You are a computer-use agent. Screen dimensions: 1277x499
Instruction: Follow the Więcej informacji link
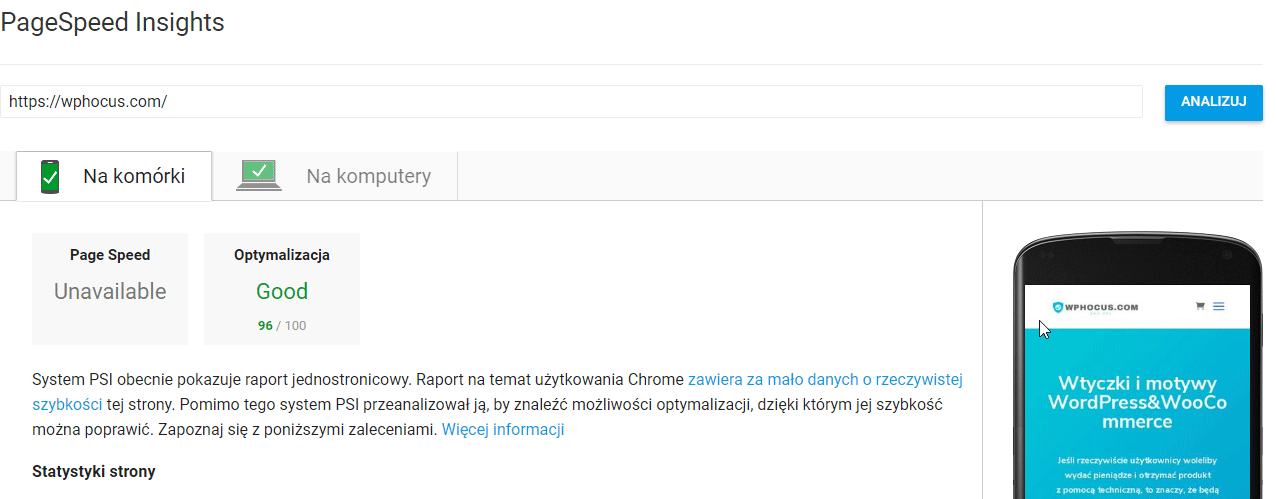coord(503,430)
